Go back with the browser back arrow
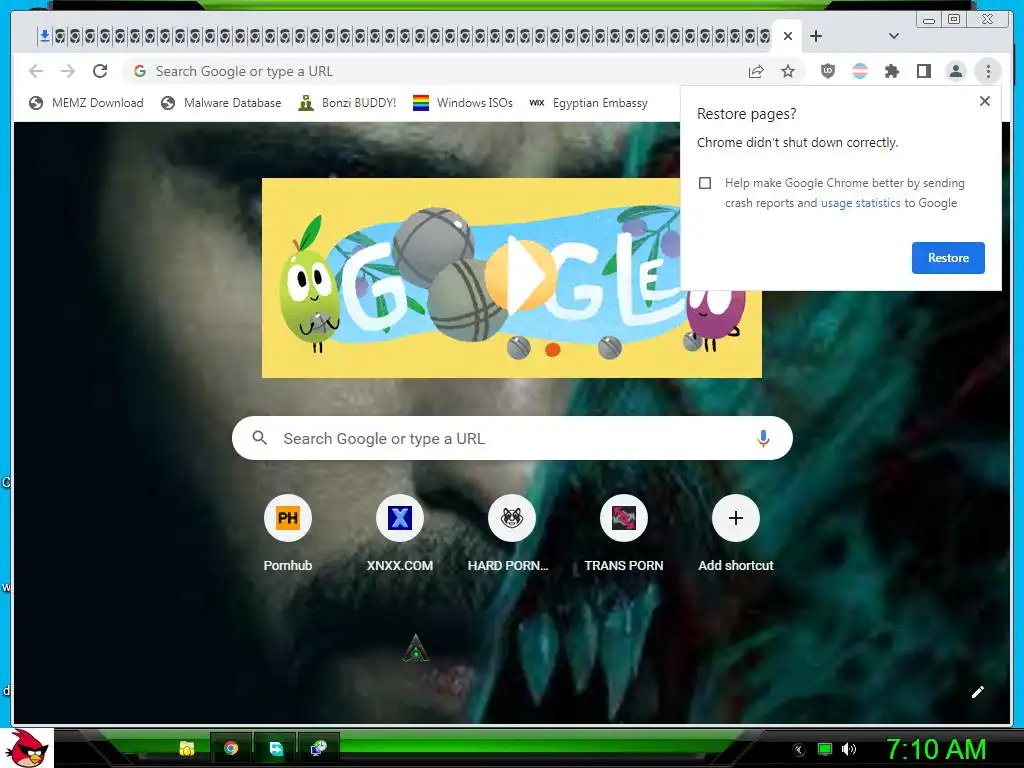The image size is (1024, 768). click(36, 71)
